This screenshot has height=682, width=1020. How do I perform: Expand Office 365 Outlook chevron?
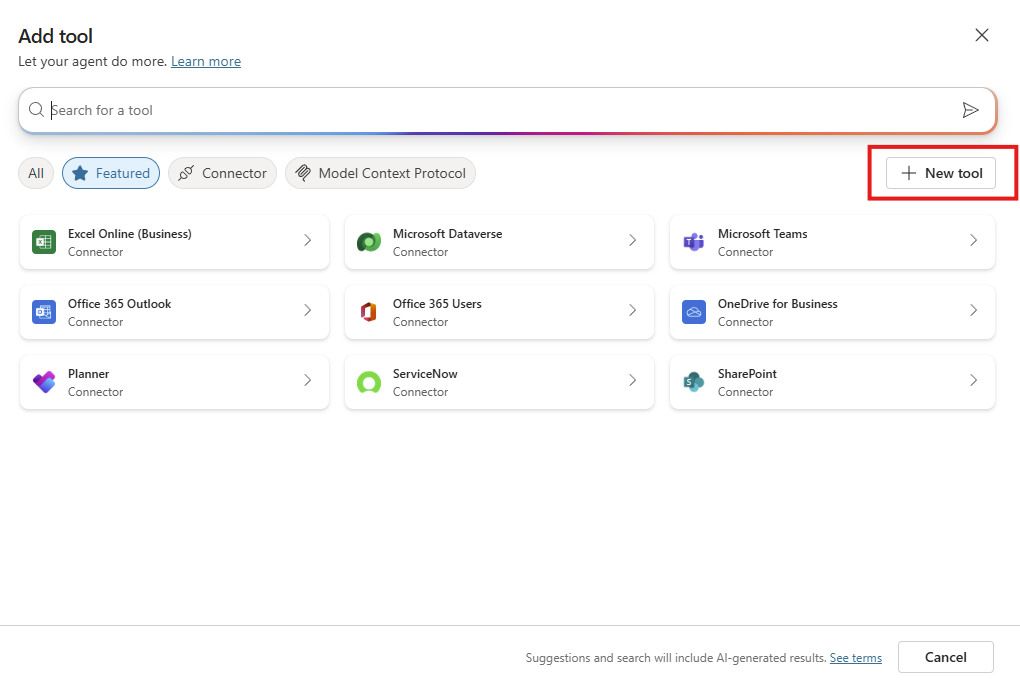[x=308, y=310]
